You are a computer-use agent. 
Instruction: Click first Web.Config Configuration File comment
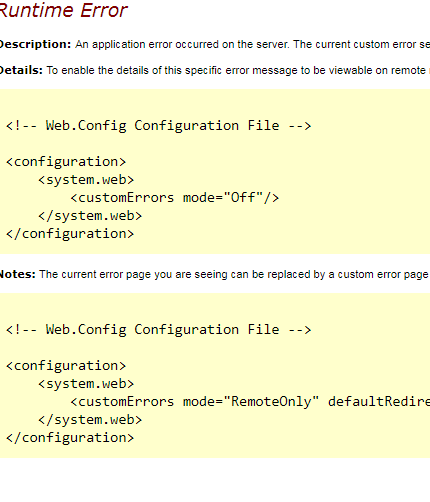[159, 126]
